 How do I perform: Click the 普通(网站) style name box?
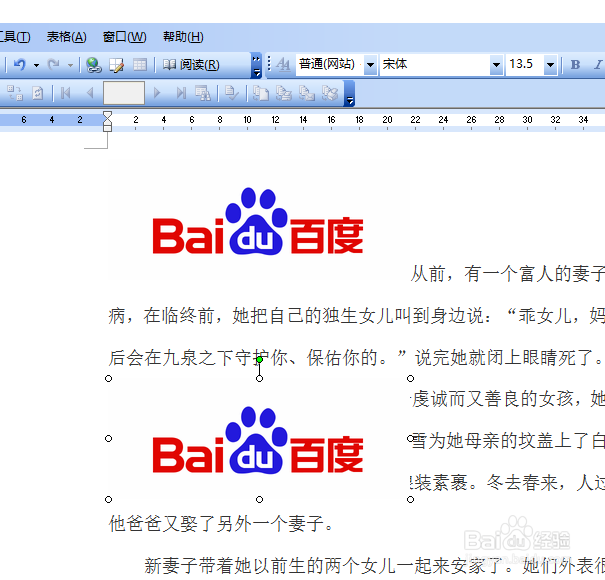coord(330,64)
